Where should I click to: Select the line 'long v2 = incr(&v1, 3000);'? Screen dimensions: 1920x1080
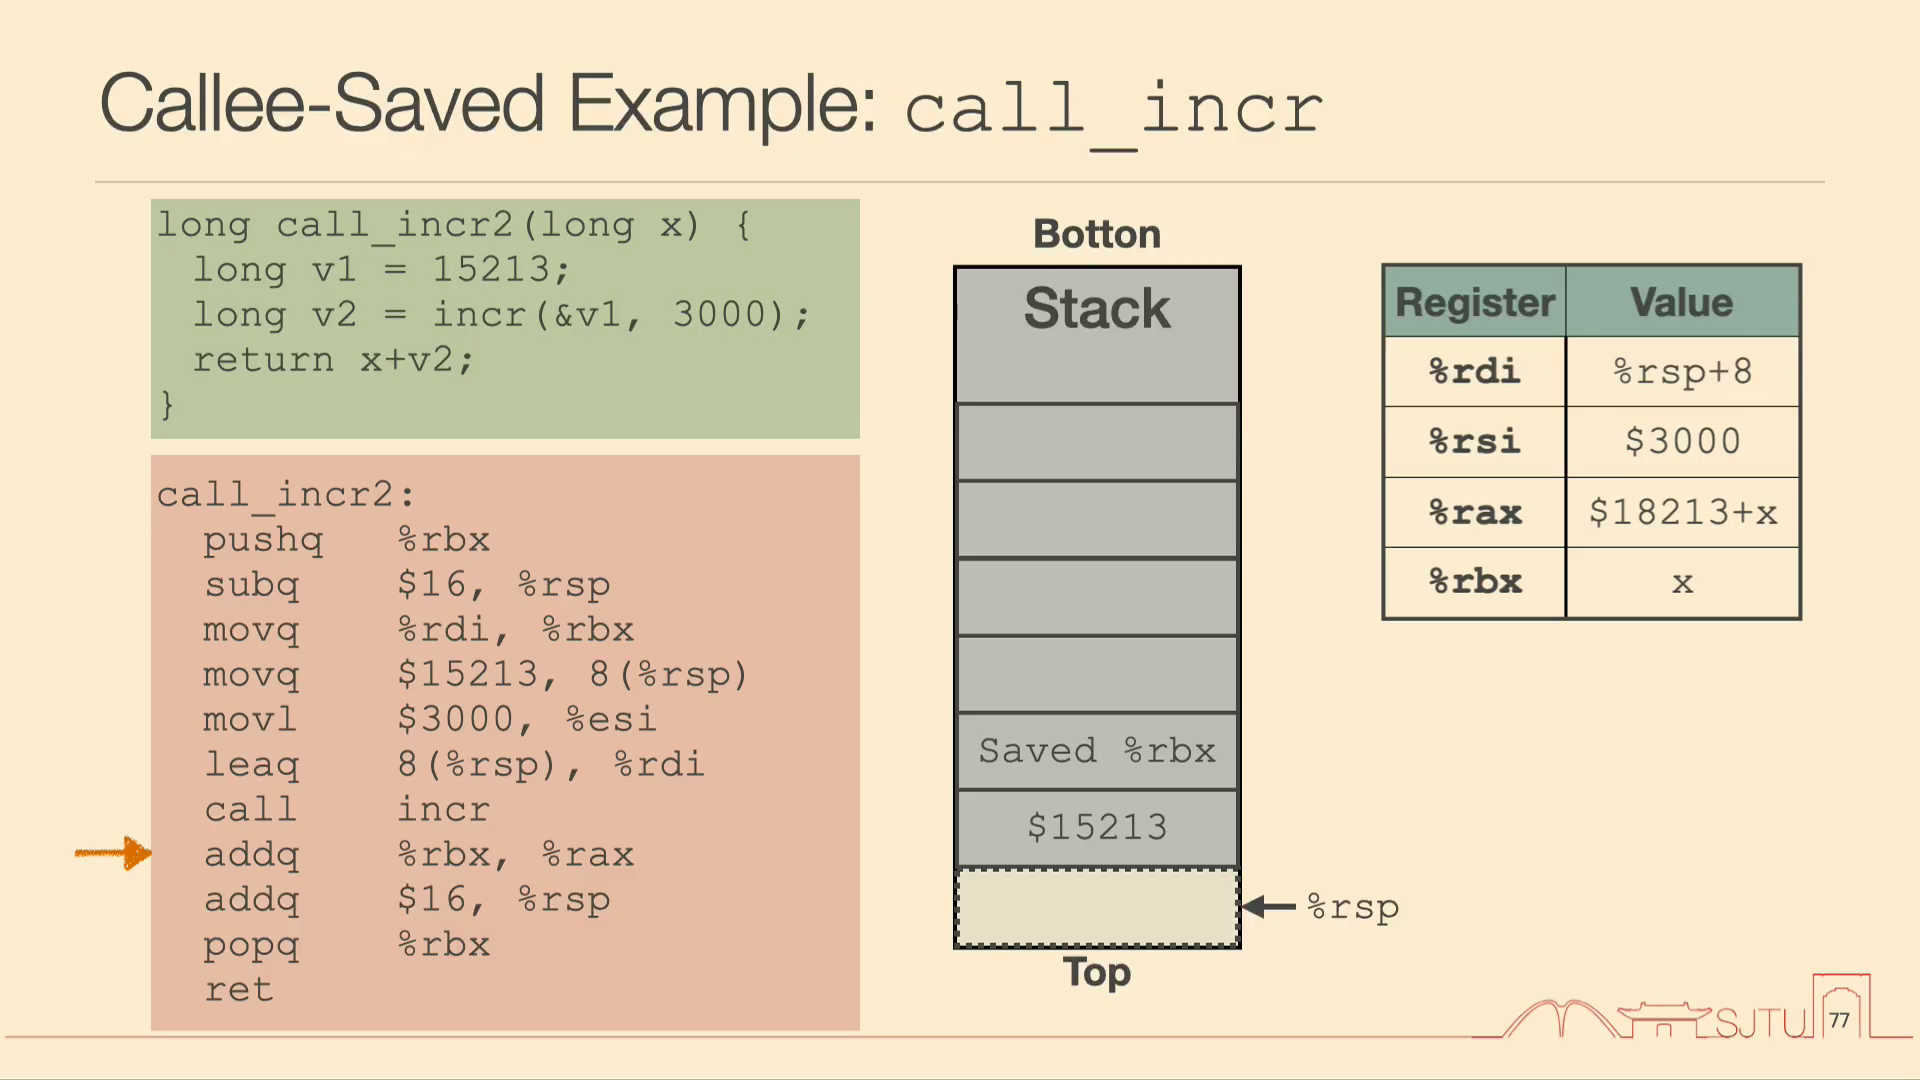pyautogui.click(x=501, y=314)
